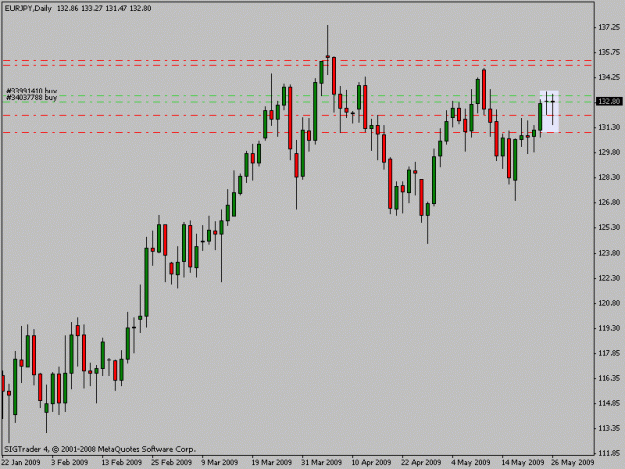Click the 31 Mar 2009 date label
625x469 pixels.
[322, 462]
